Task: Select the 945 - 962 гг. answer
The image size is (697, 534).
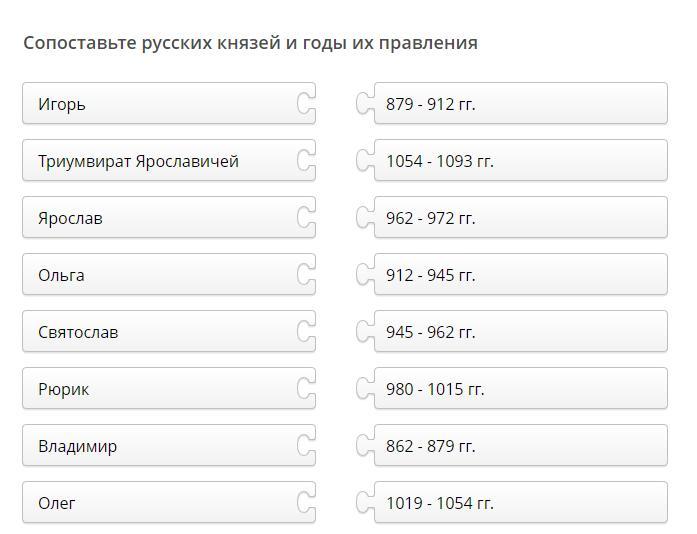Action: click(520, 332)
